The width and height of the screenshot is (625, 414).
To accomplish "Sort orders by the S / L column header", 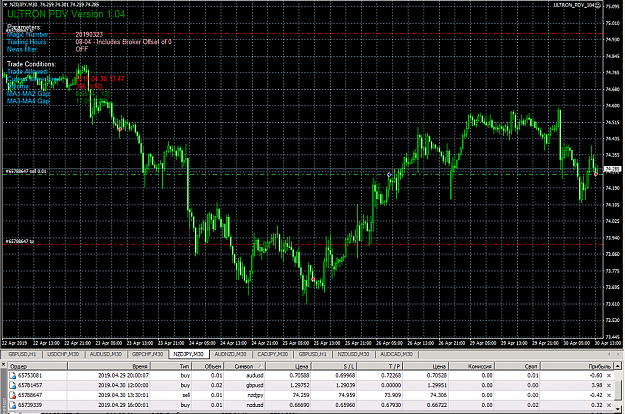I will [x=333, y=366].
